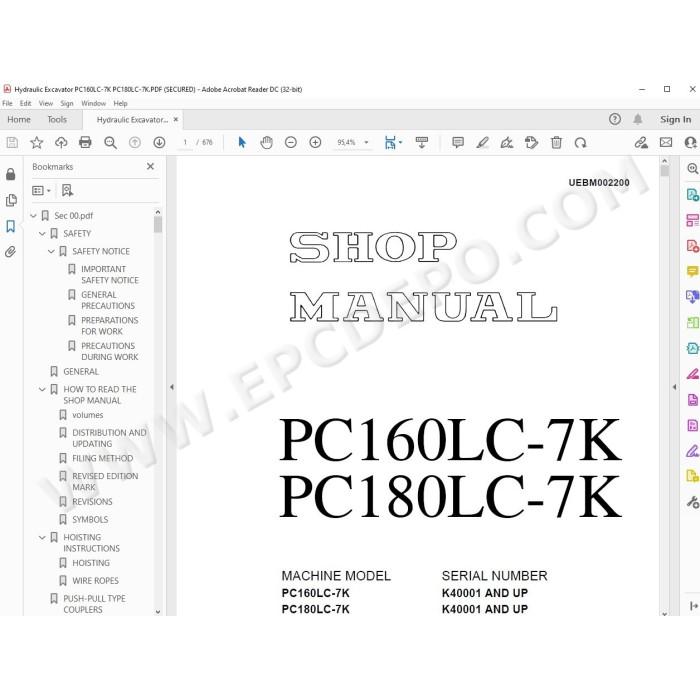This screenshot has width=700, height=700.
Task: Open the Edit menu
Action: click(25, 103)
